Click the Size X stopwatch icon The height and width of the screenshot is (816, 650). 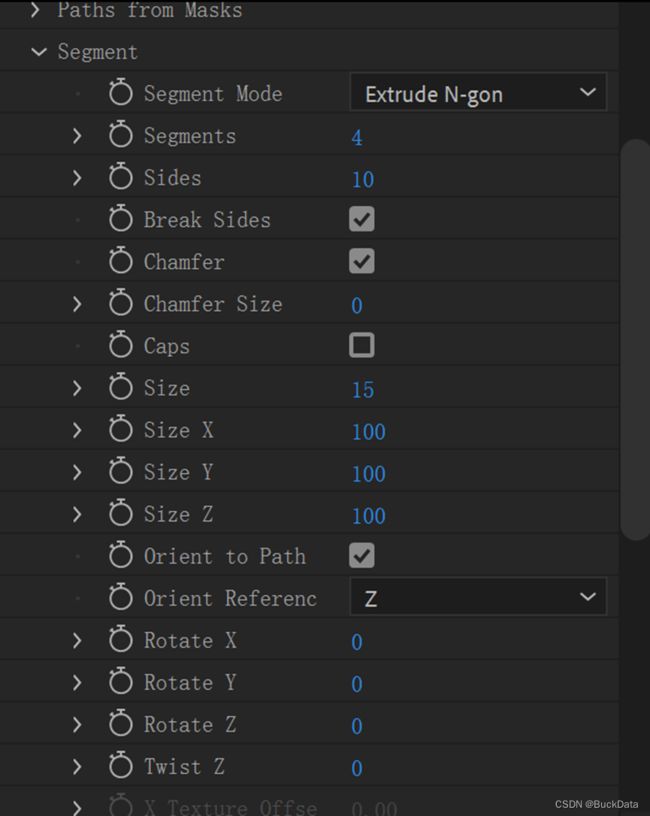(121, 428)
